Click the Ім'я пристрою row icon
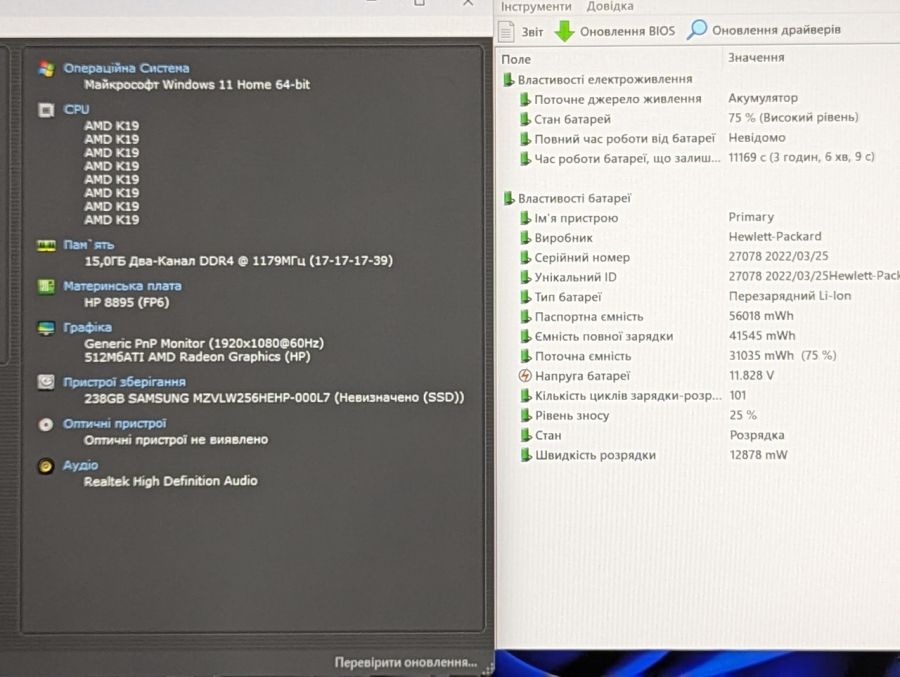Image resolution: width=900 pixels, height=677 pixels. coord(525,218)
